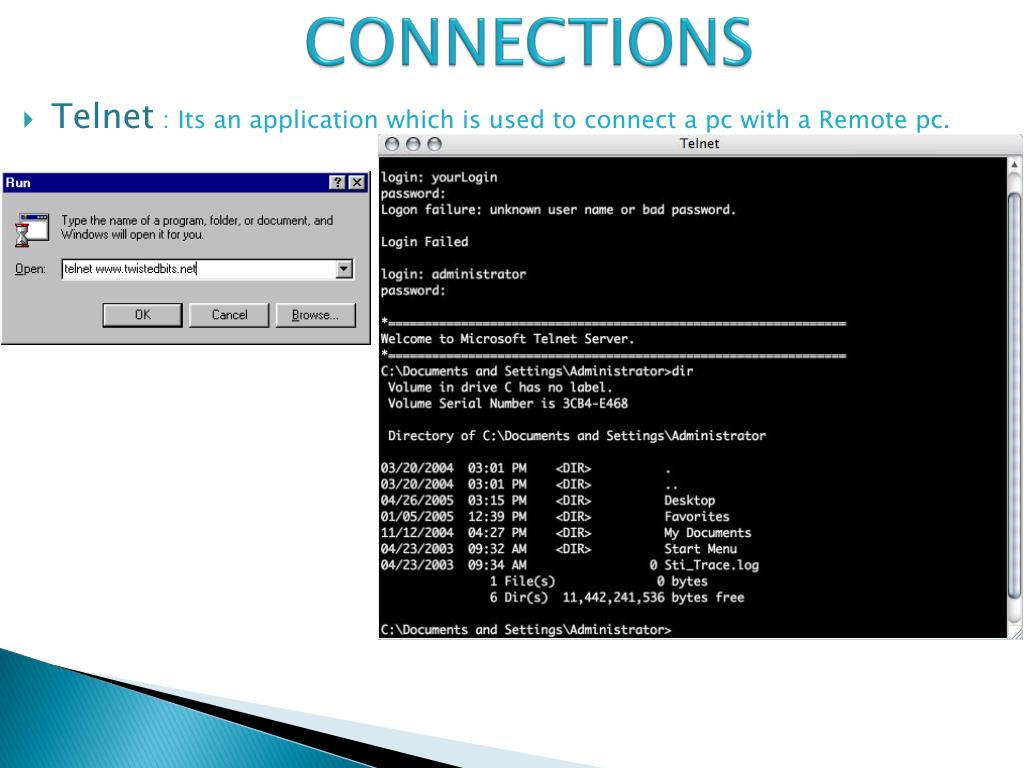Click OK in the Run dialog

pyautogui.click(x=142, y=315)
